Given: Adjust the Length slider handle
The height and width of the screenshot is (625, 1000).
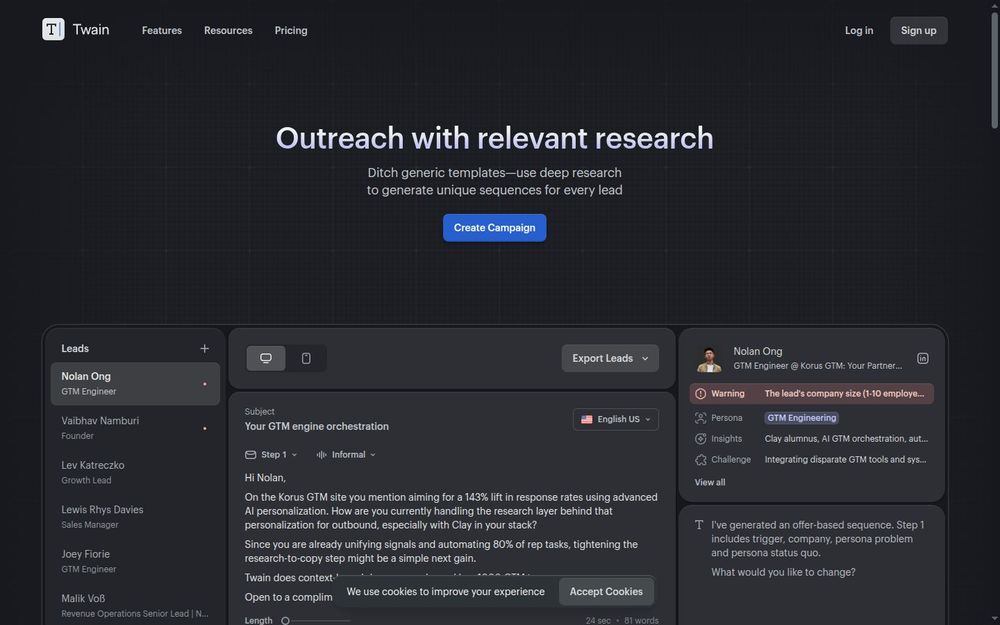Looking at the screenshot, I should click(286, 621).
